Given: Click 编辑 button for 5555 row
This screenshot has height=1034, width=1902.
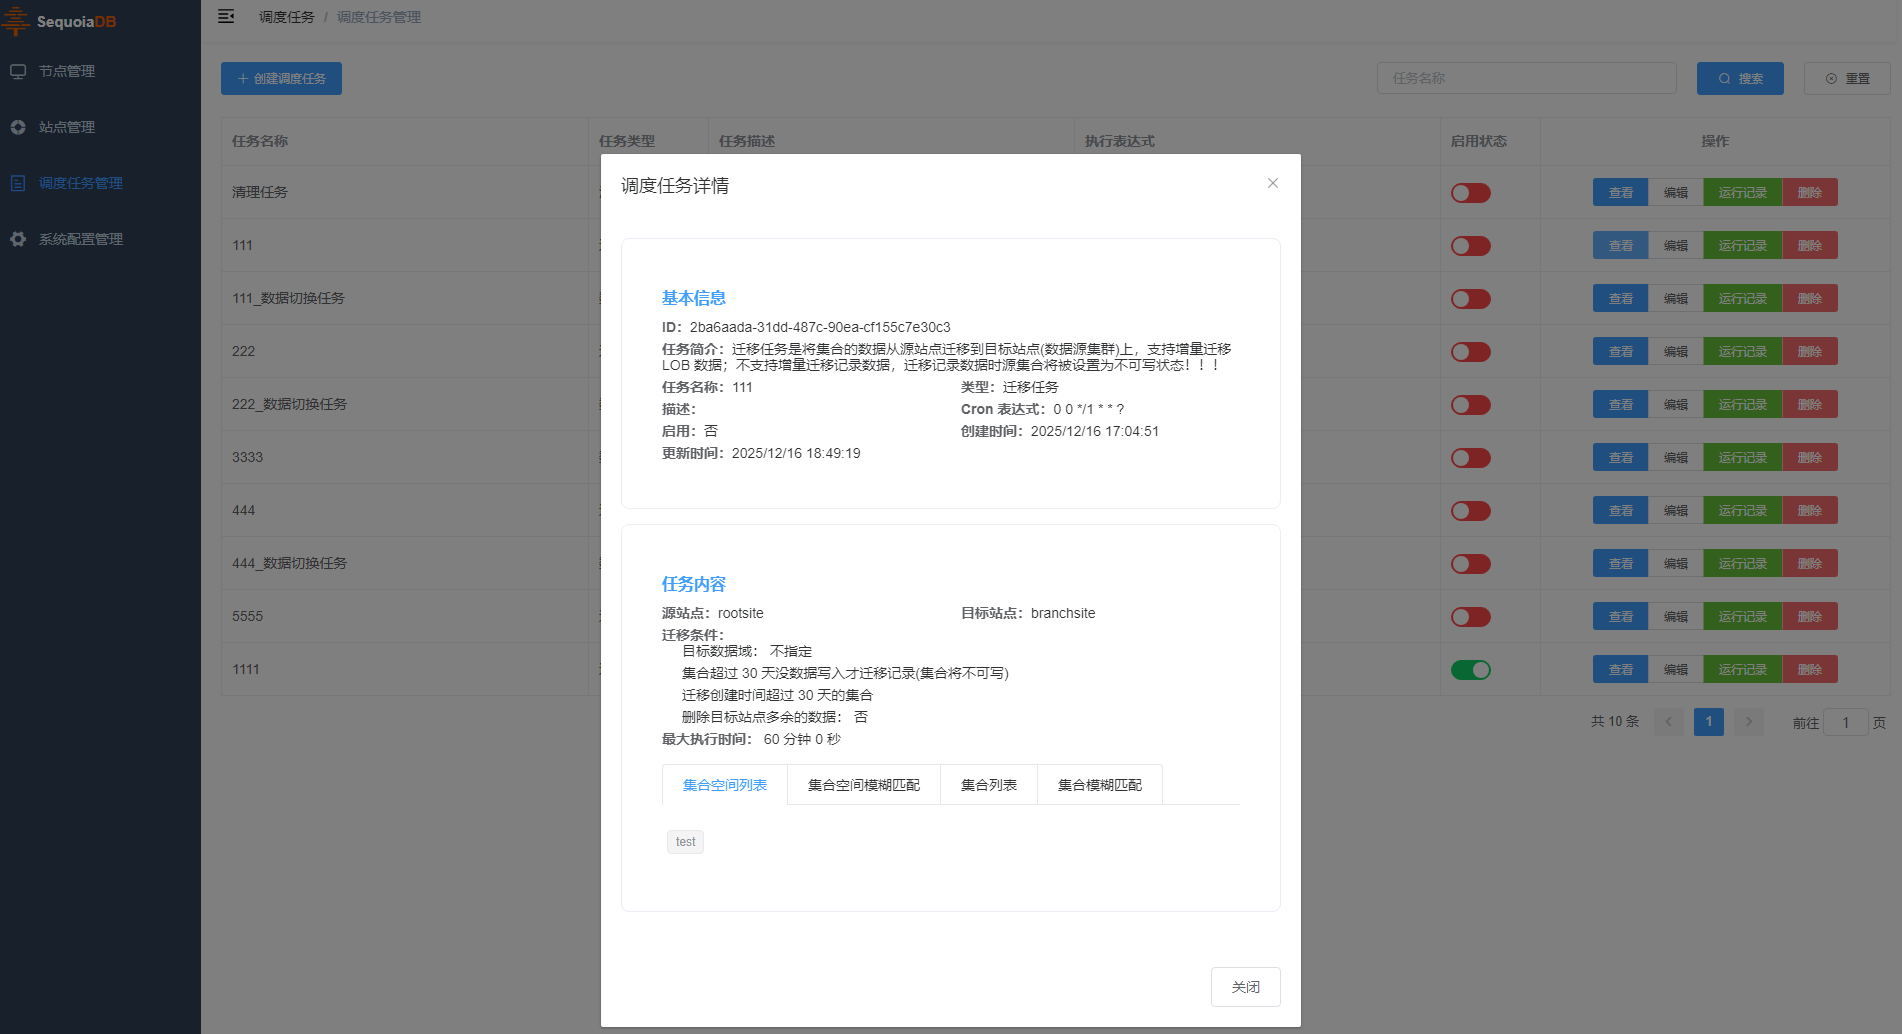Looking at the screenshot, I should (x=1676, y=616).
